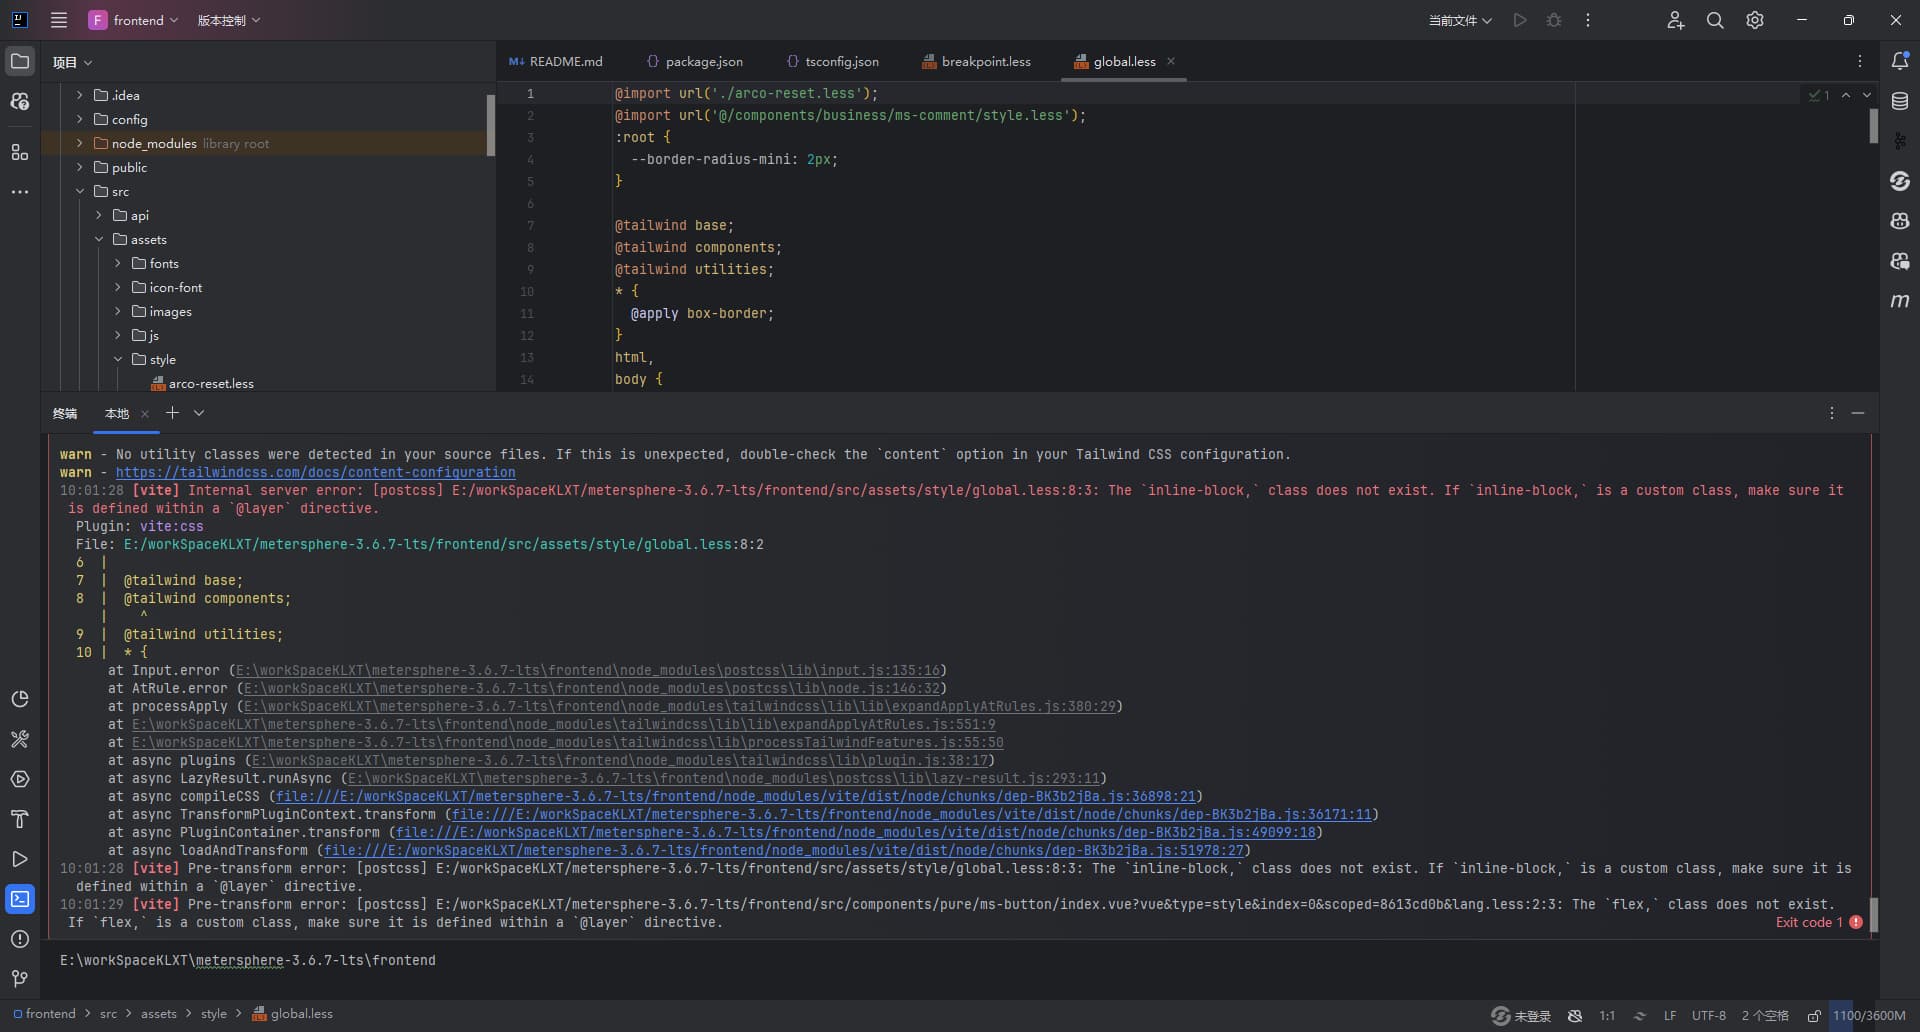
Task: Click the Search Everywhere magnifier icon
Action: point(1715,20)
